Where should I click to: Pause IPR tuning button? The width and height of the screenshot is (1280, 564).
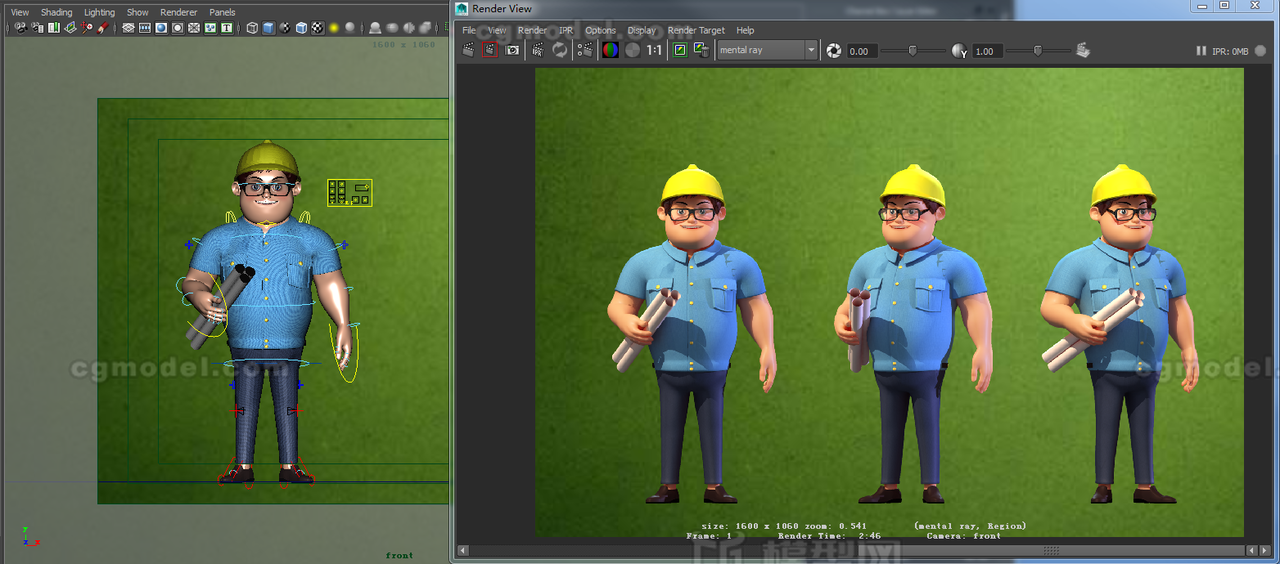point(1201,51)
